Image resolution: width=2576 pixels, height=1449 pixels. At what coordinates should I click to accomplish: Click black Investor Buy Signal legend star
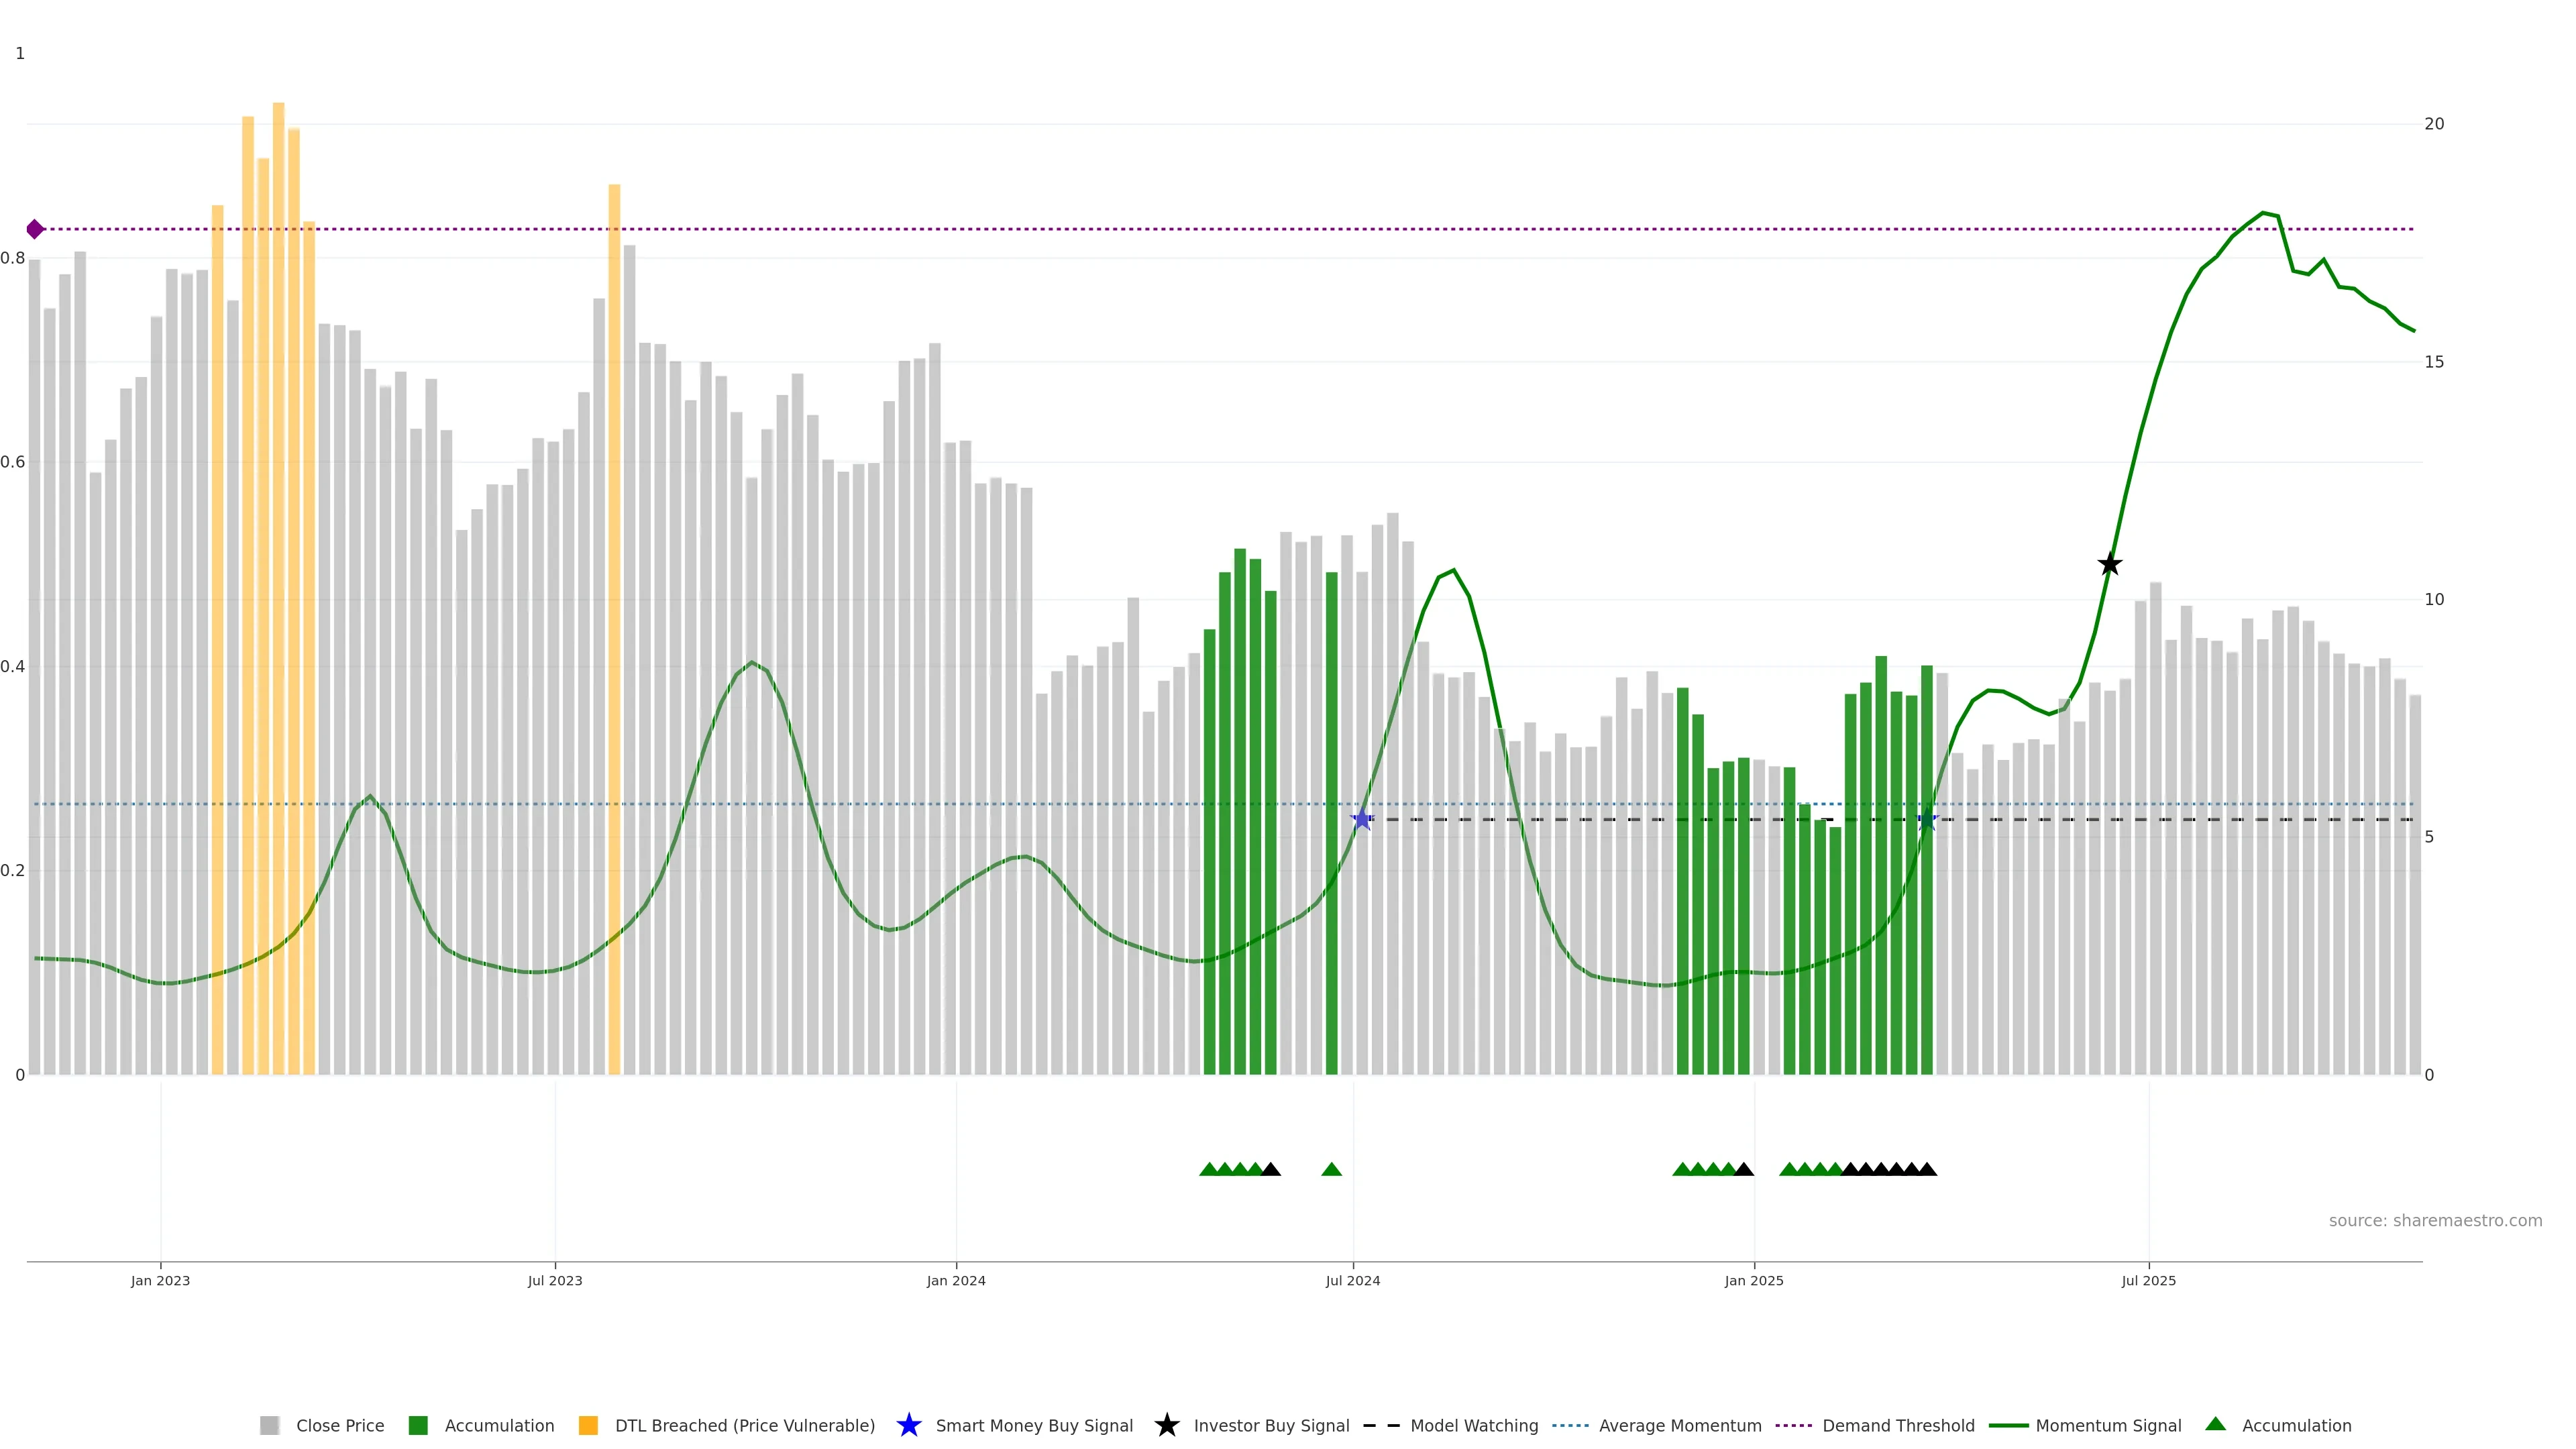tap(1166, 1425)
